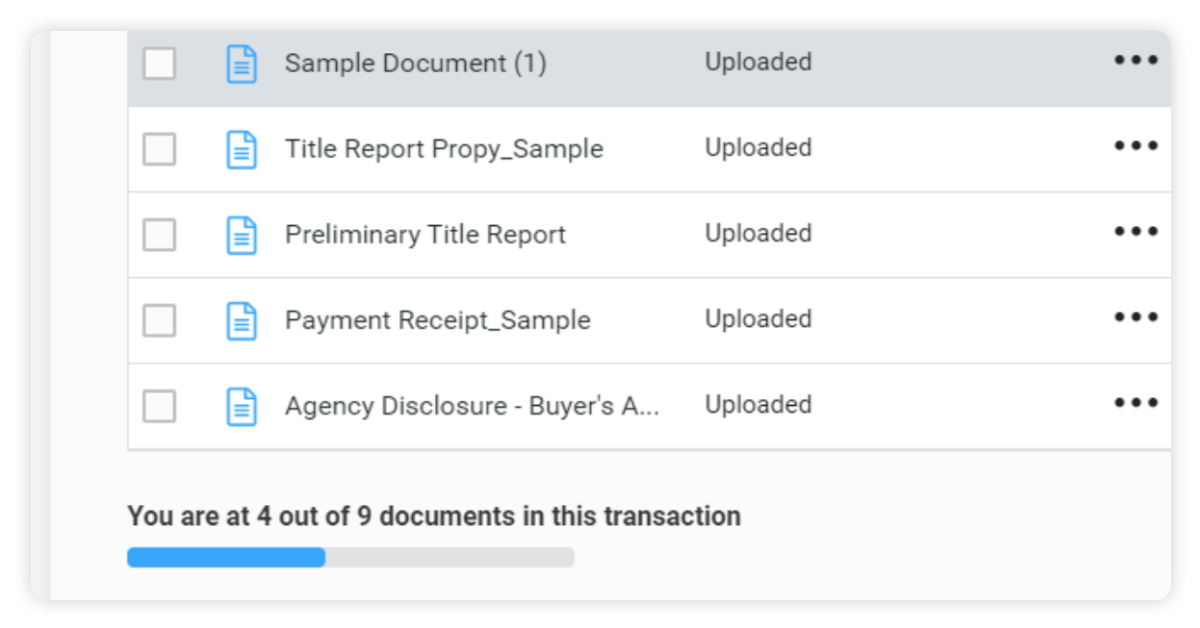This screenshot has width=1200, height=628.
Task: Click the Payment Receipt_Sample document icon
Action: (242, 320)
